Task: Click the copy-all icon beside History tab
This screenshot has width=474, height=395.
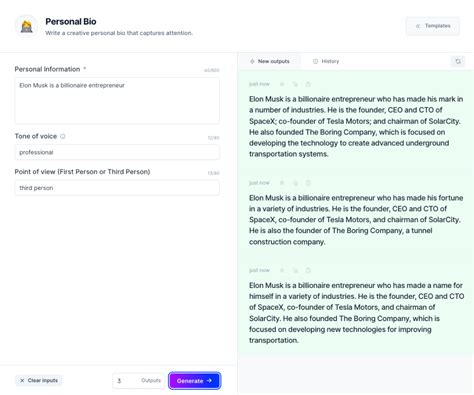Action: [x=458, y=61]
